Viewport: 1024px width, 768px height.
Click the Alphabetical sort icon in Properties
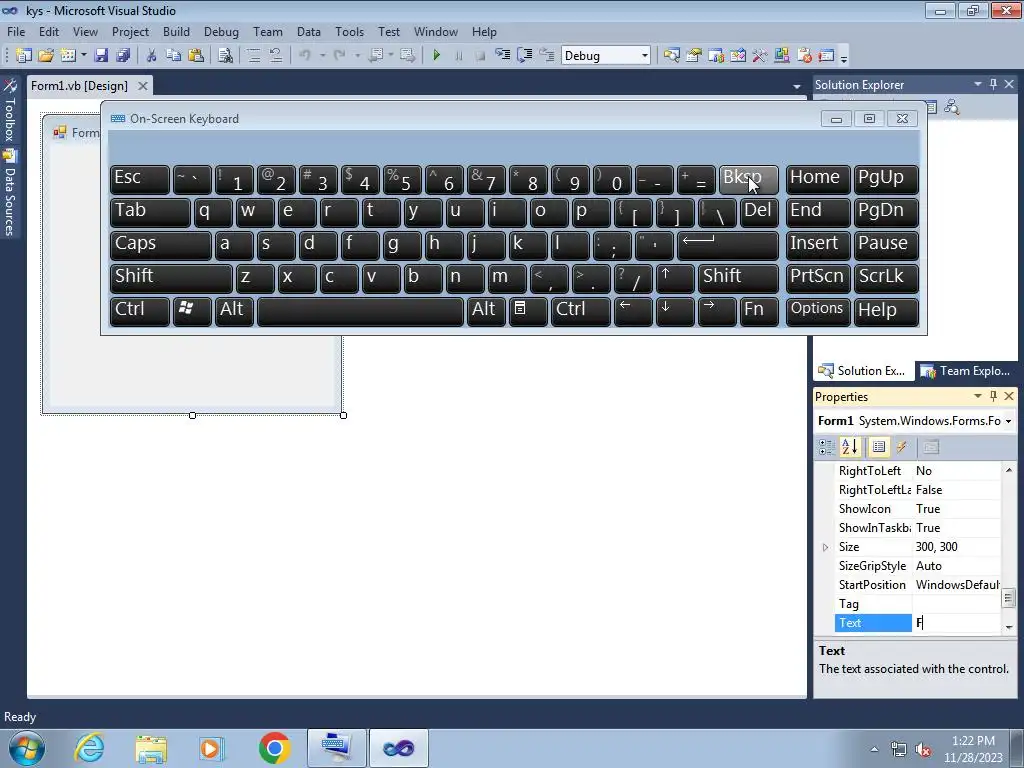(x=850, y=447)
